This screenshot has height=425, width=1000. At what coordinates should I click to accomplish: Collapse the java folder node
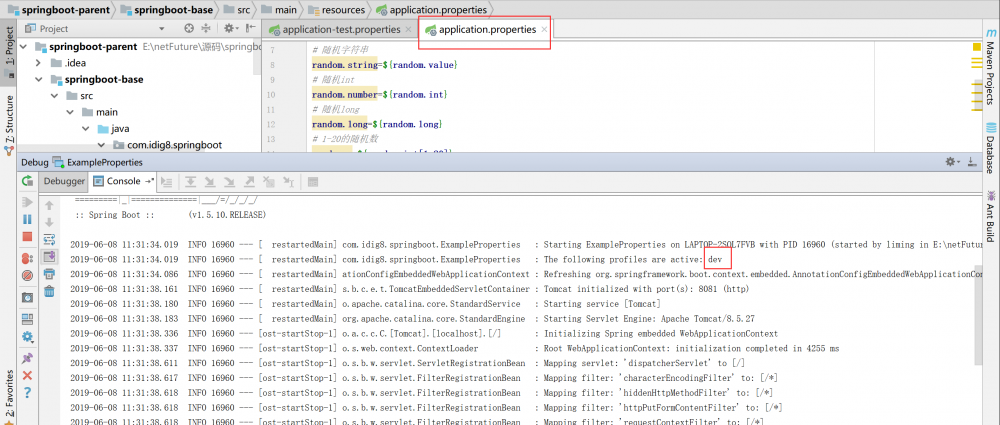click(x=85, y=129)
